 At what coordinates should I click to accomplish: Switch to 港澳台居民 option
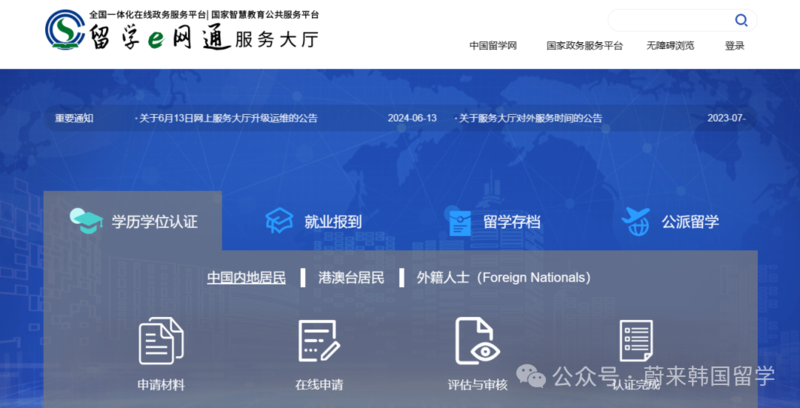click(x=351, y=277)
